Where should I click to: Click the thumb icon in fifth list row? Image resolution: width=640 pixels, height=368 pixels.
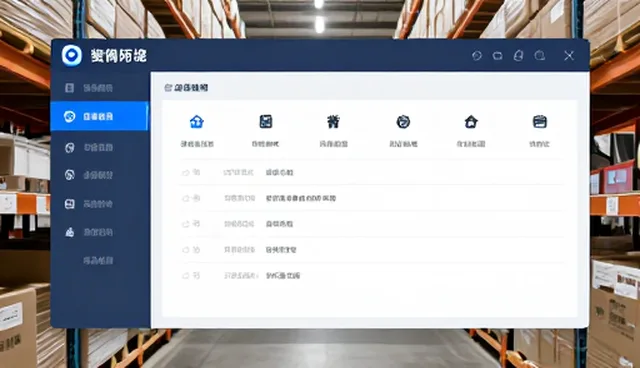point(186,276)
